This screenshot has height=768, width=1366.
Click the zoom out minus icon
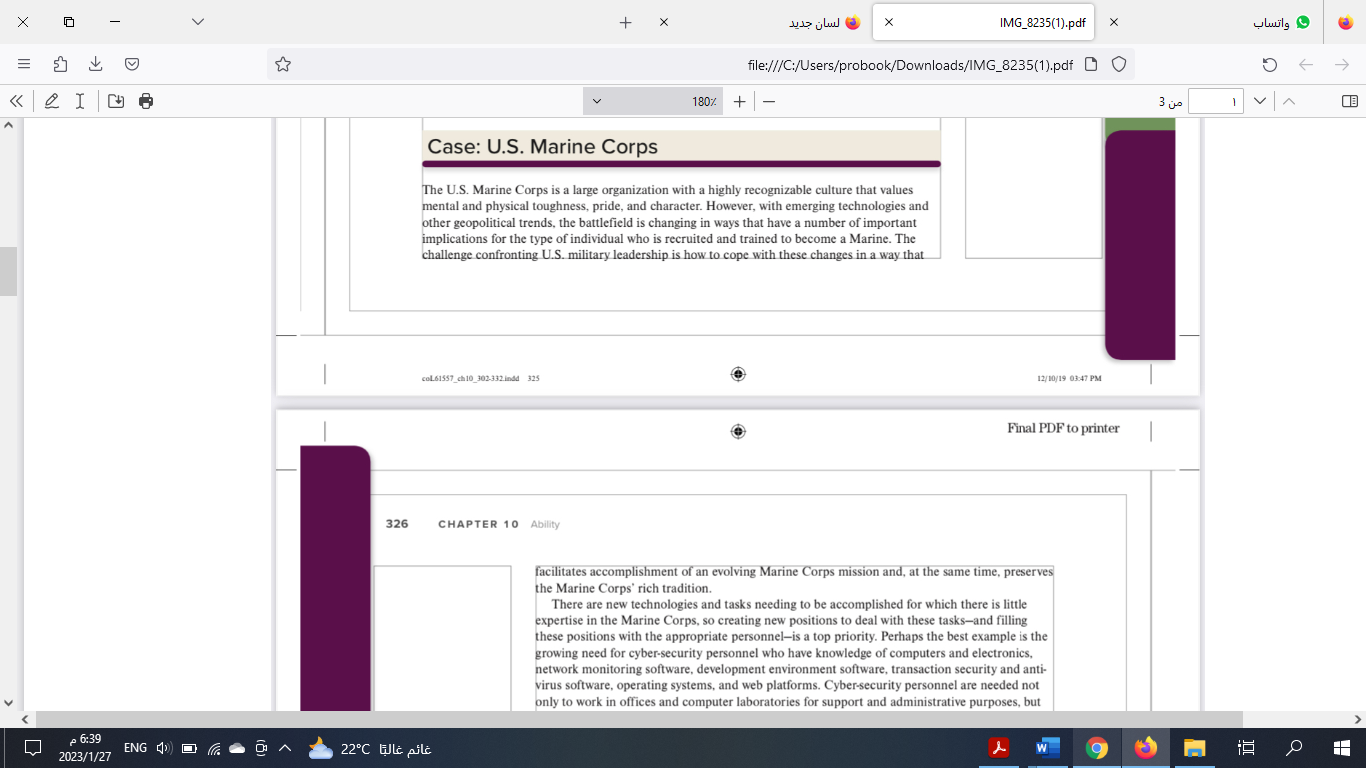point(767,100)
